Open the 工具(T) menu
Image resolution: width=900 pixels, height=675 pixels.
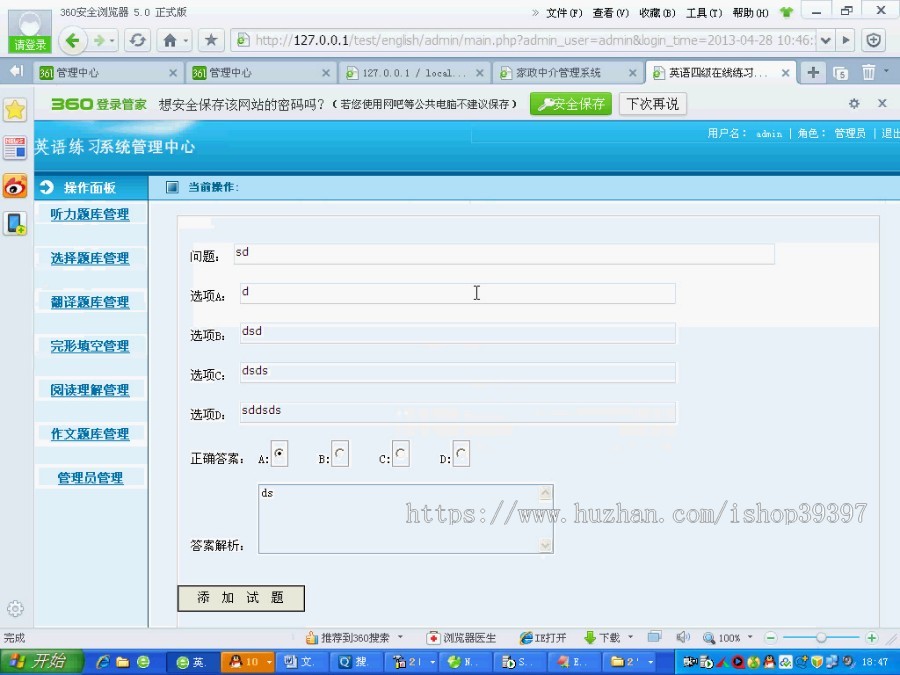pyautogui.click(x=704, y=13)
